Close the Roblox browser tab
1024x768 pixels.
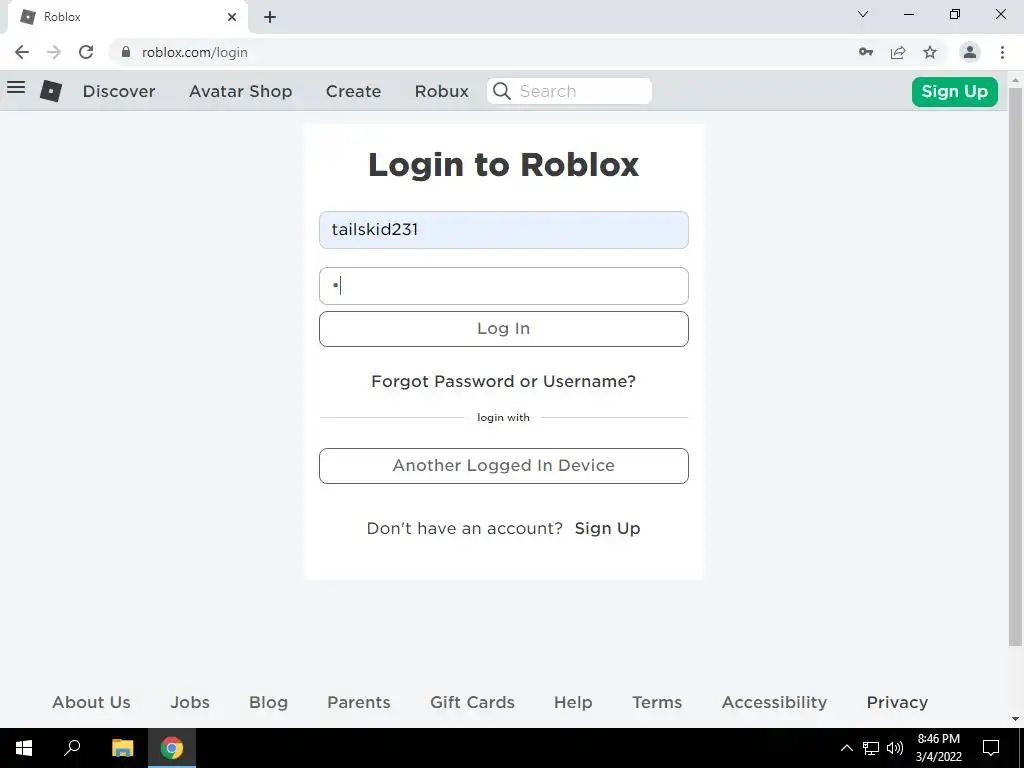(232, 17)
